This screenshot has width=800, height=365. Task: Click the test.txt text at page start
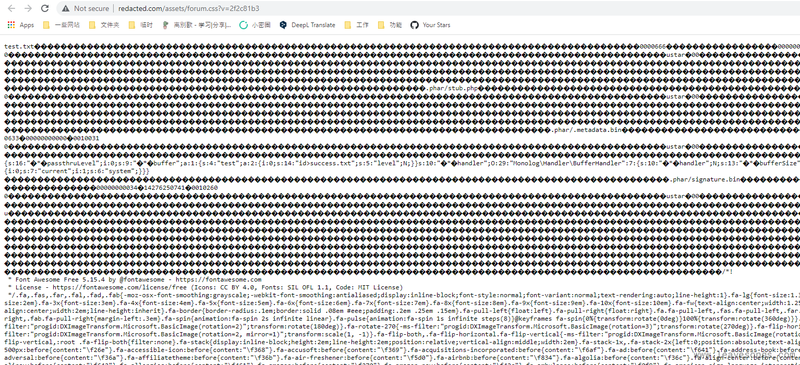coord(19,46)
